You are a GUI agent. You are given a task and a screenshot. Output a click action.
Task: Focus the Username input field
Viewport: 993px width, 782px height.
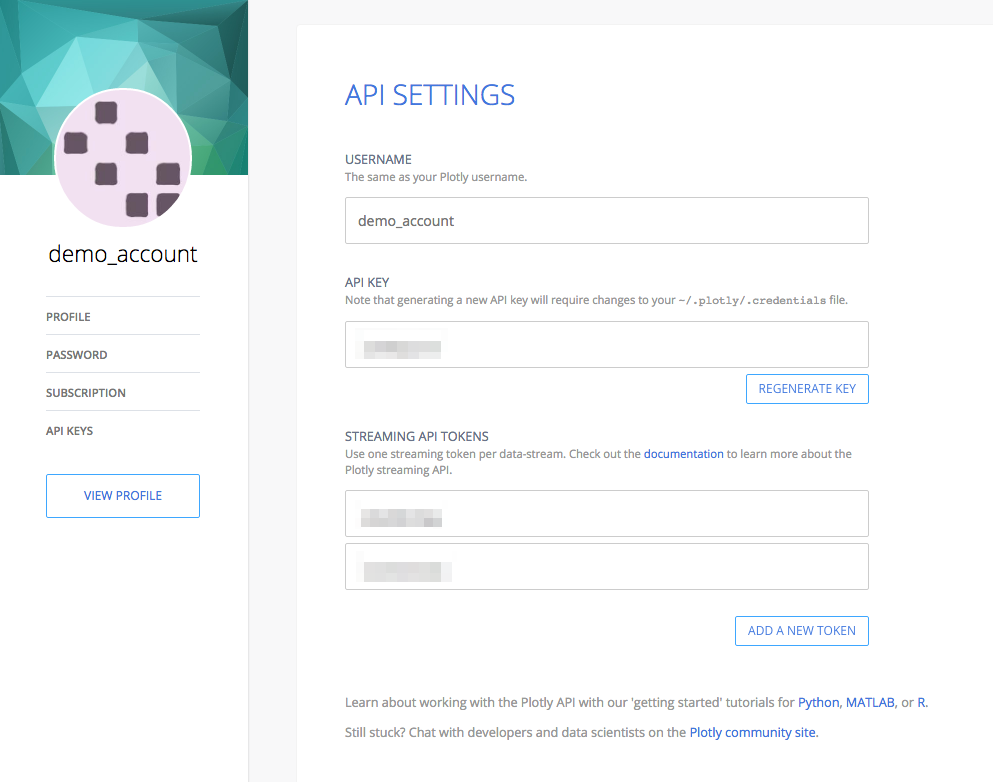pos(607,220)
